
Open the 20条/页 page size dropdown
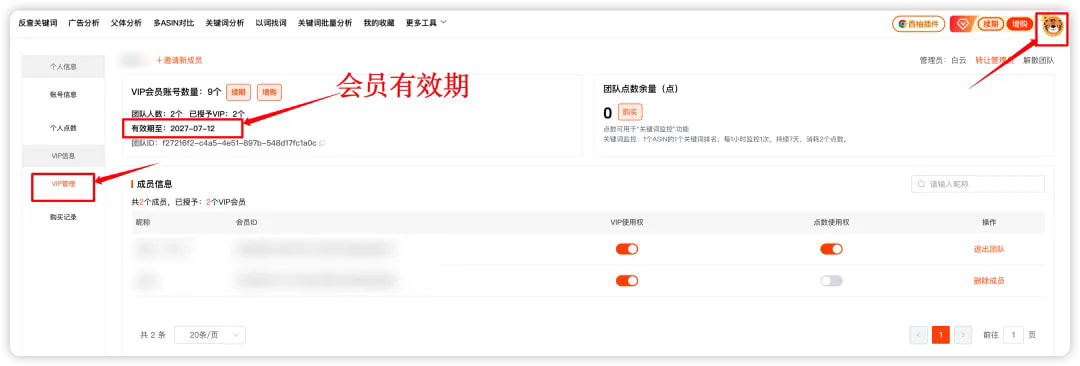click(210, 335)
